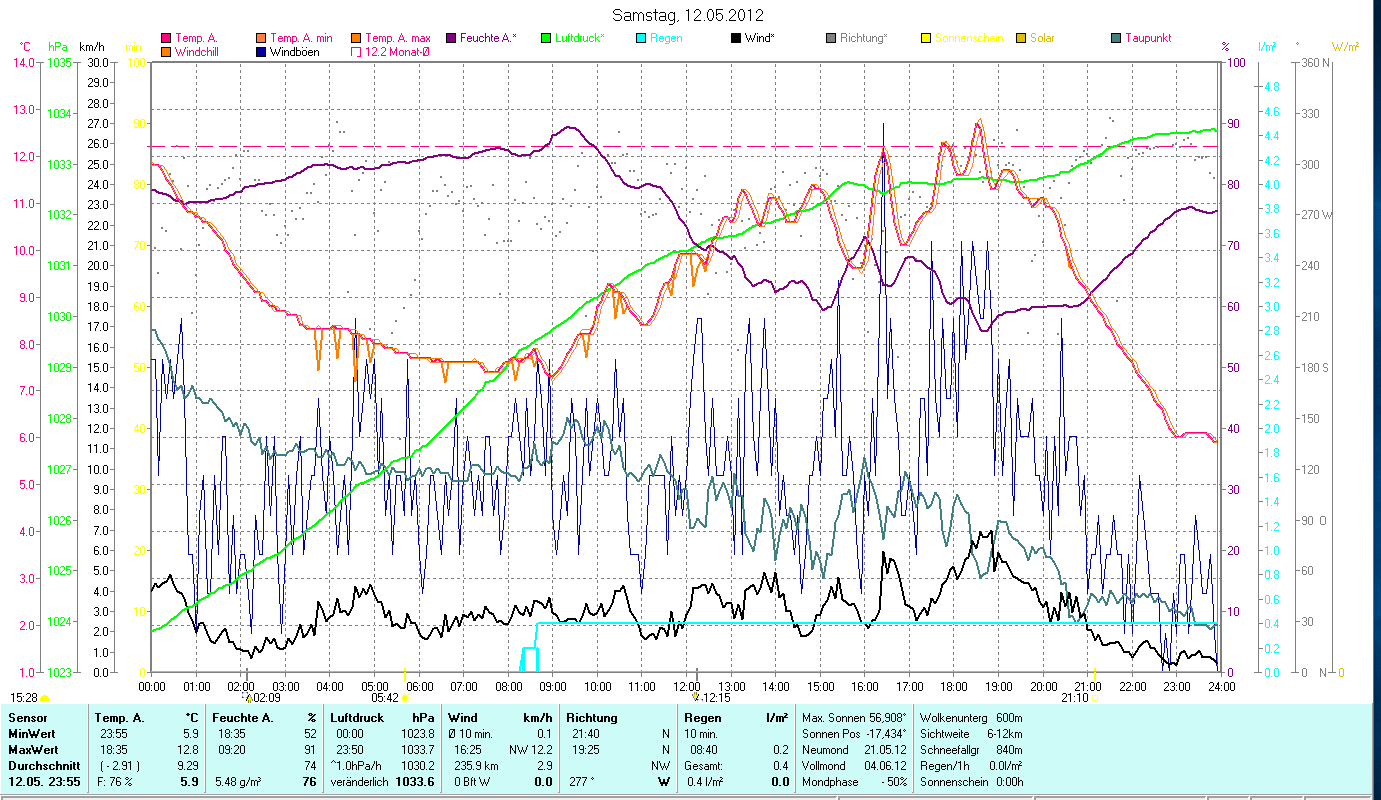Image resolution: width=1381 pixels, height=800 pixels.
Task: Click the dark blue Windböen legend square
Action: coord(262,51)
